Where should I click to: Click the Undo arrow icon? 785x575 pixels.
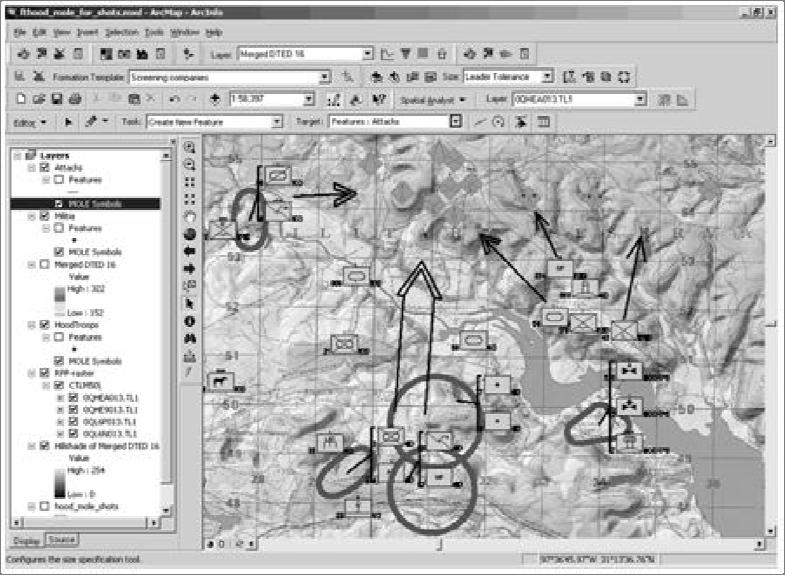point(174,99)
